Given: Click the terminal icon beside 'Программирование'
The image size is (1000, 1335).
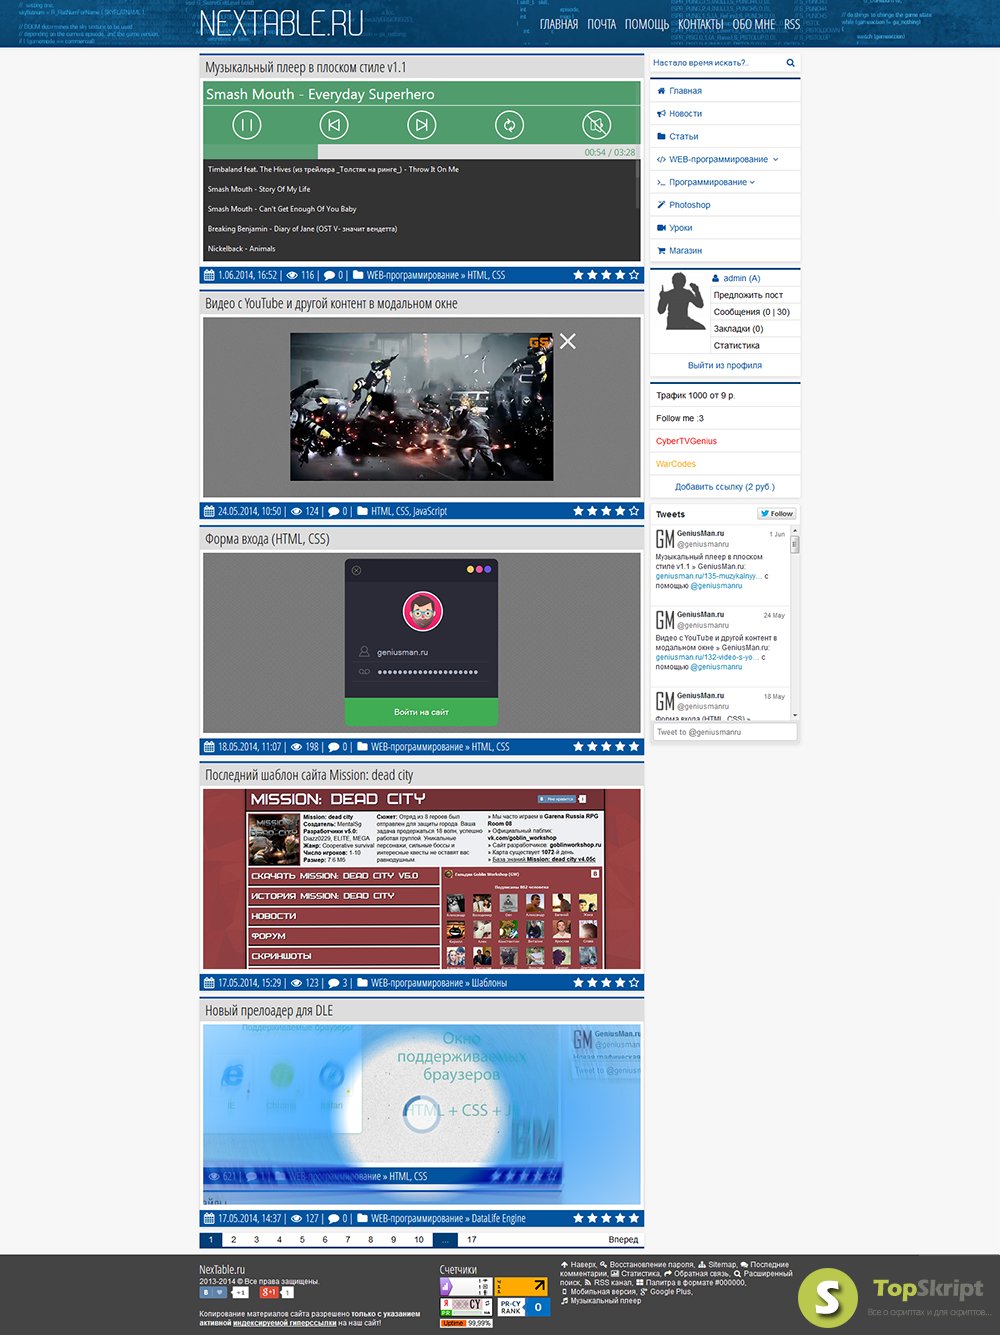Looking at the screenshot, I should coord(661,182).
